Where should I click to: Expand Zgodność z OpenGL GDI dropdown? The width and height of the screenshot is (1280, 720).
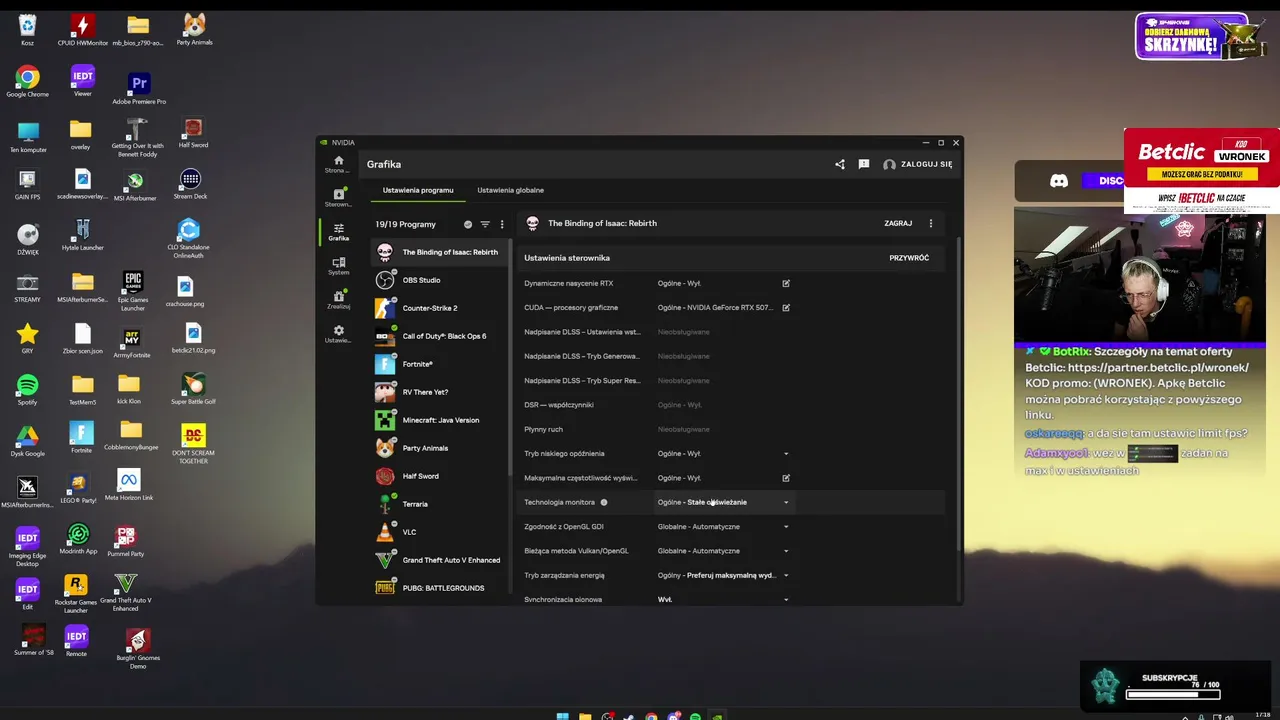click(786, 527)
